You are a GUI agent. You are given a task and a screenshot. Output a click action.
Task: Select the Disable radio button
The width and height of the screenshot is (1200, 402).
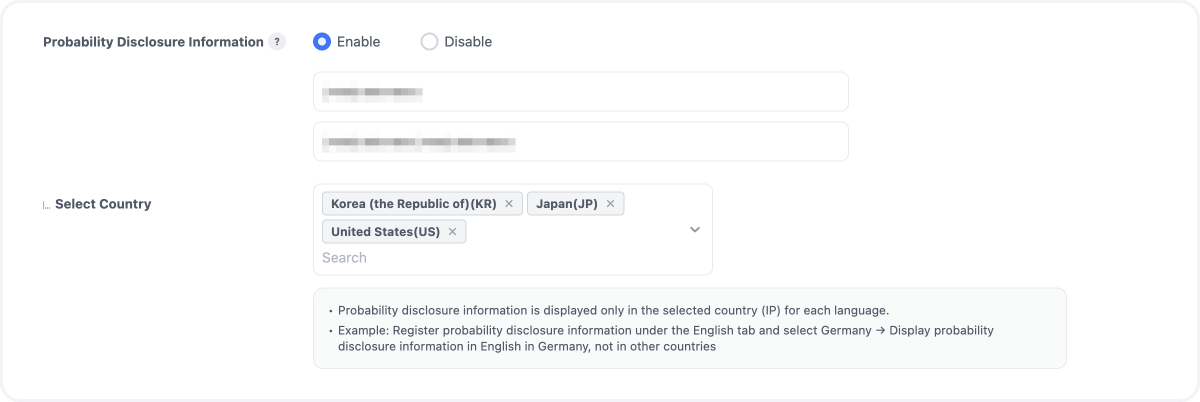click(x=429, y=42)
